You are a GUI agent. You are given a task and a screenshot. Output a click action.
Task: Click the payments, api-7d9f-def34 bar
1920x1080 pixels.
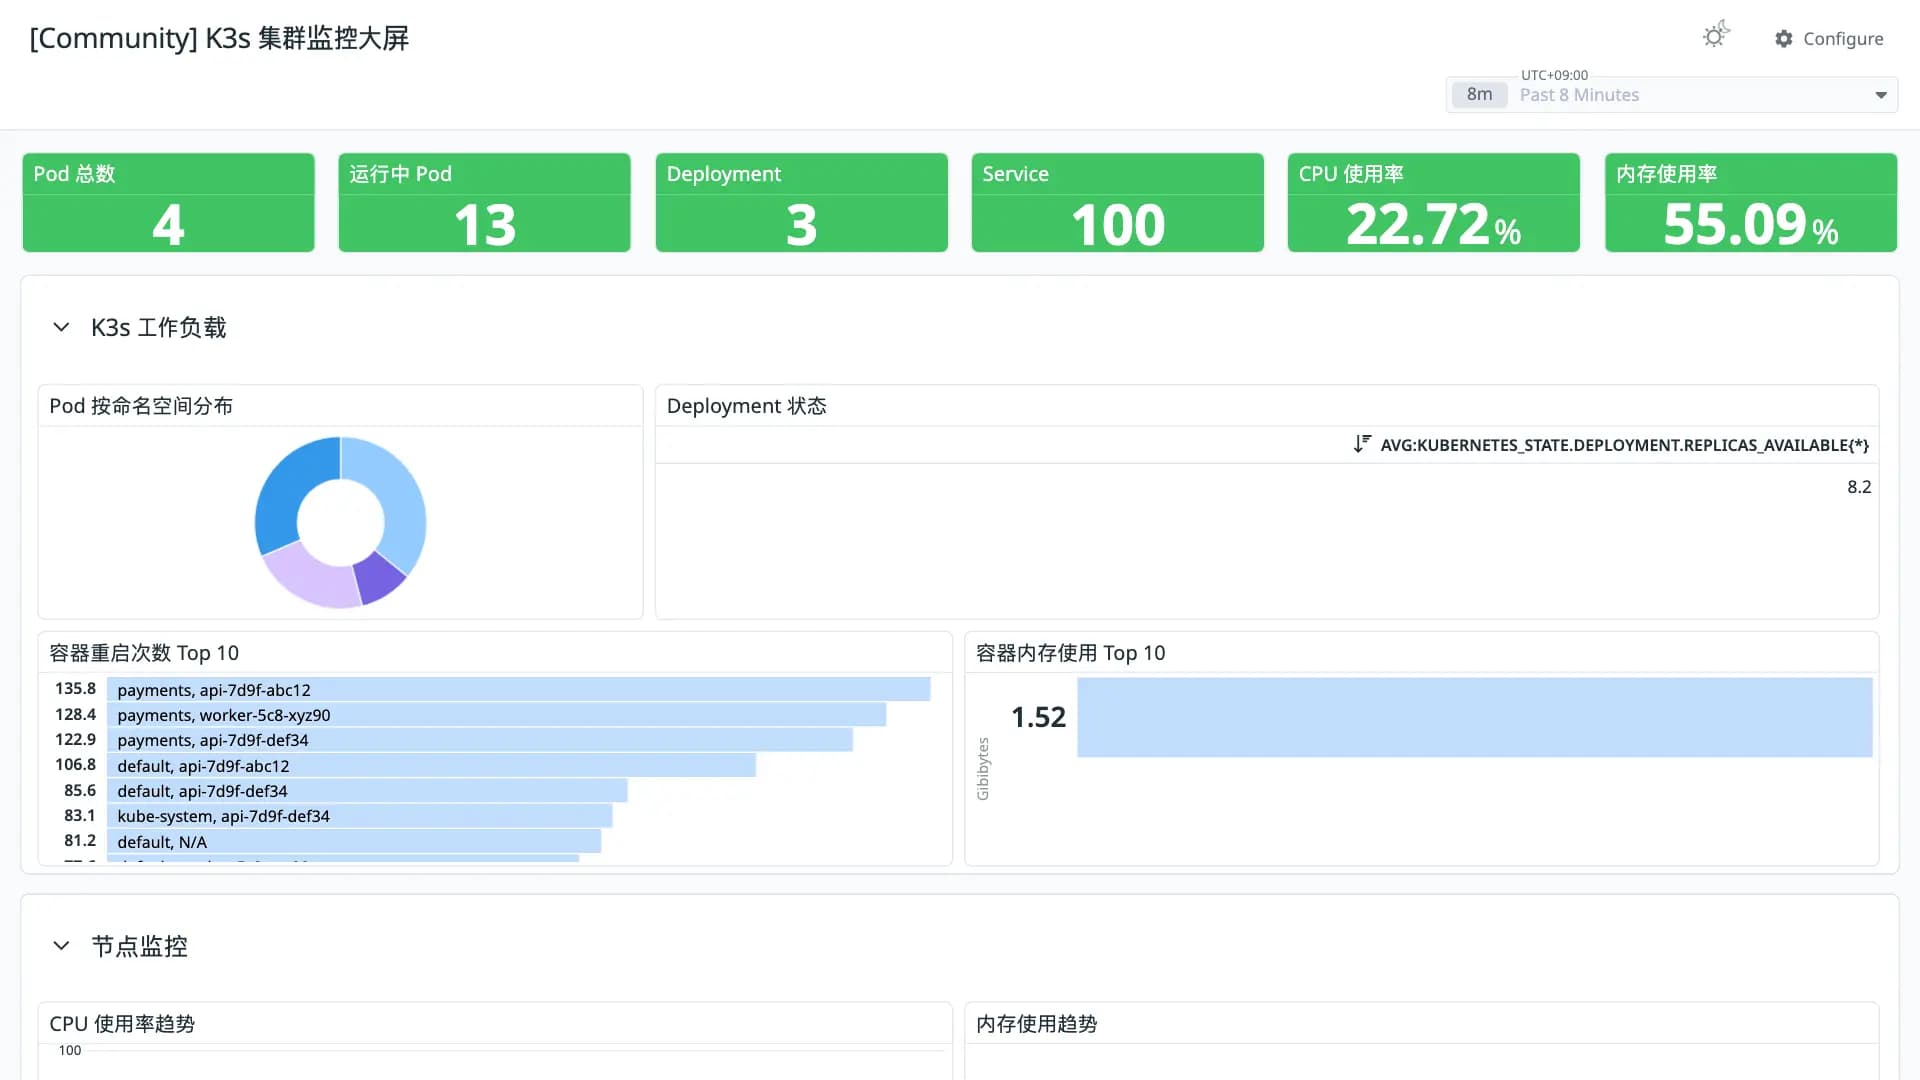click(x=480, y=740)
